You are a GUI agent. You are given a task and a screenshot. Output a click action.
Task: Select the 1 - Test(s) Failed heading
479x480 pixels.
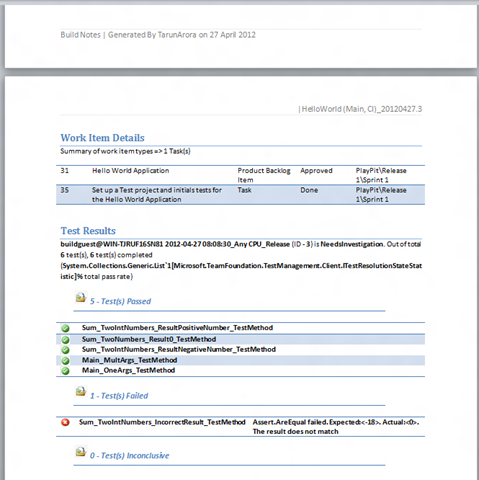[119, 396]
